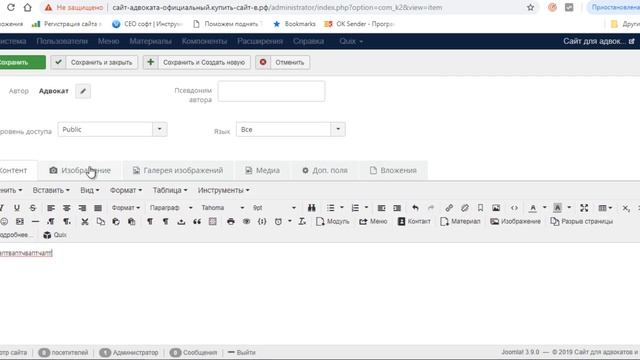Insert a hyperlink with the link icon

[x=449, y=208]
